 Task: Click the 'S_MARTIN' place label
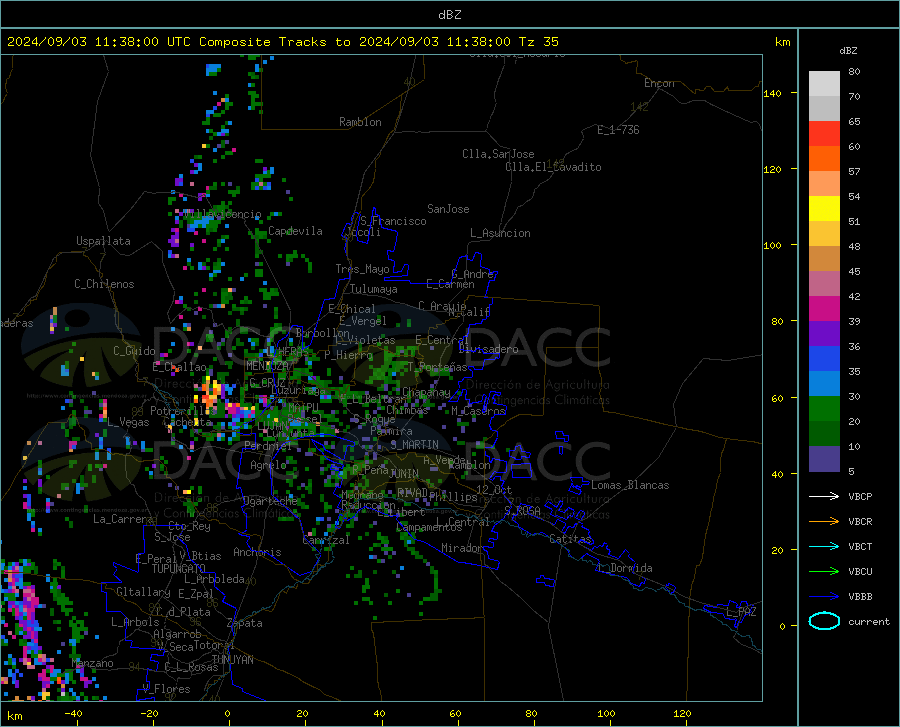pos(414,445)
